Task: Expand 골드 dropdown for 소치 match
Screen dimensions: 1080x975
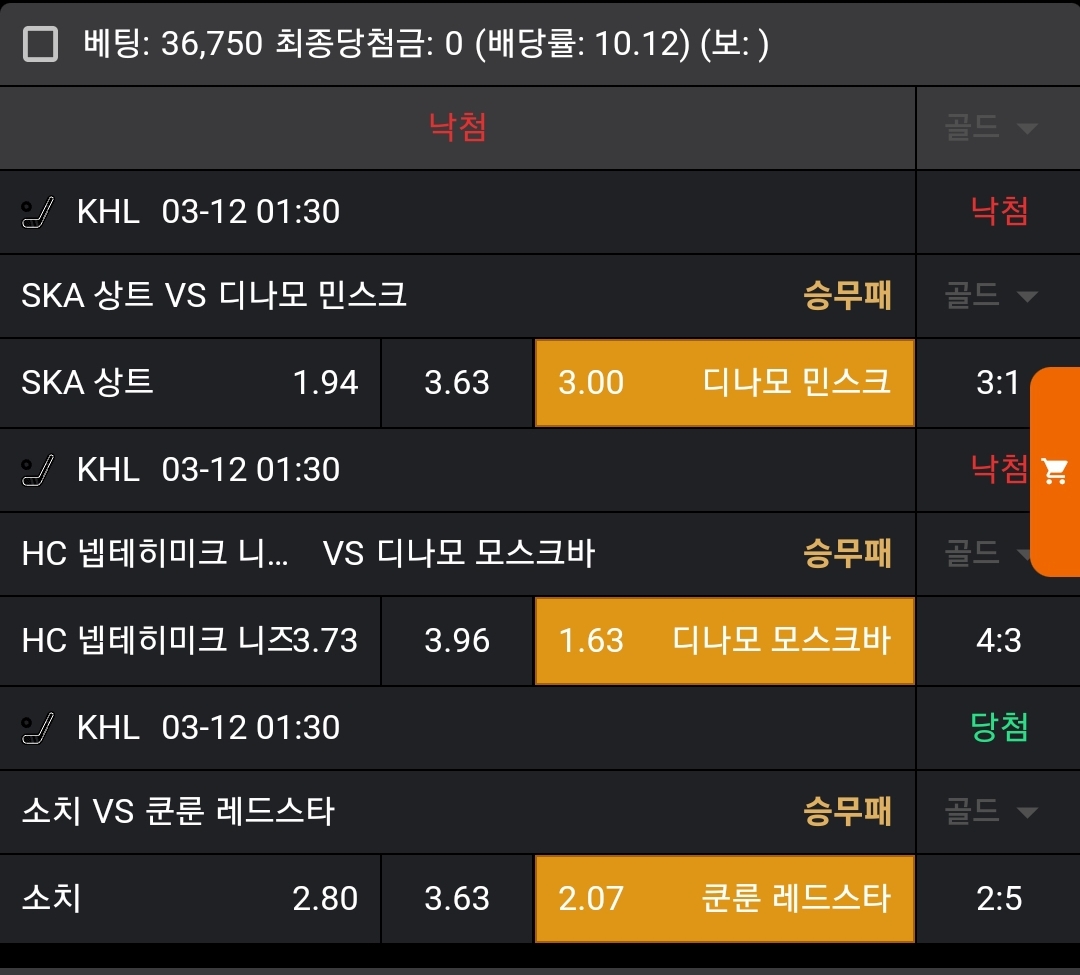Action: tap(991, 812)
